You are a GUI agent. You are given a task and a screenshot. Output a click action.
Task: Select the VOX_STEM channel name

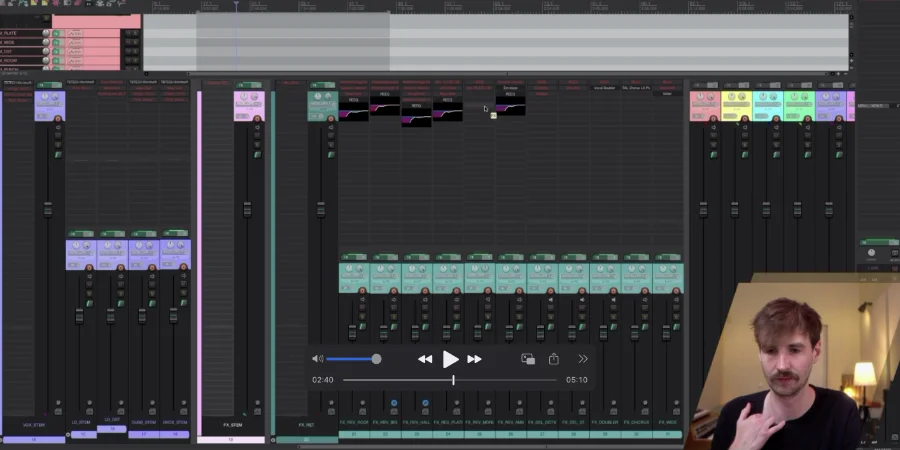(x=34, y=425)
